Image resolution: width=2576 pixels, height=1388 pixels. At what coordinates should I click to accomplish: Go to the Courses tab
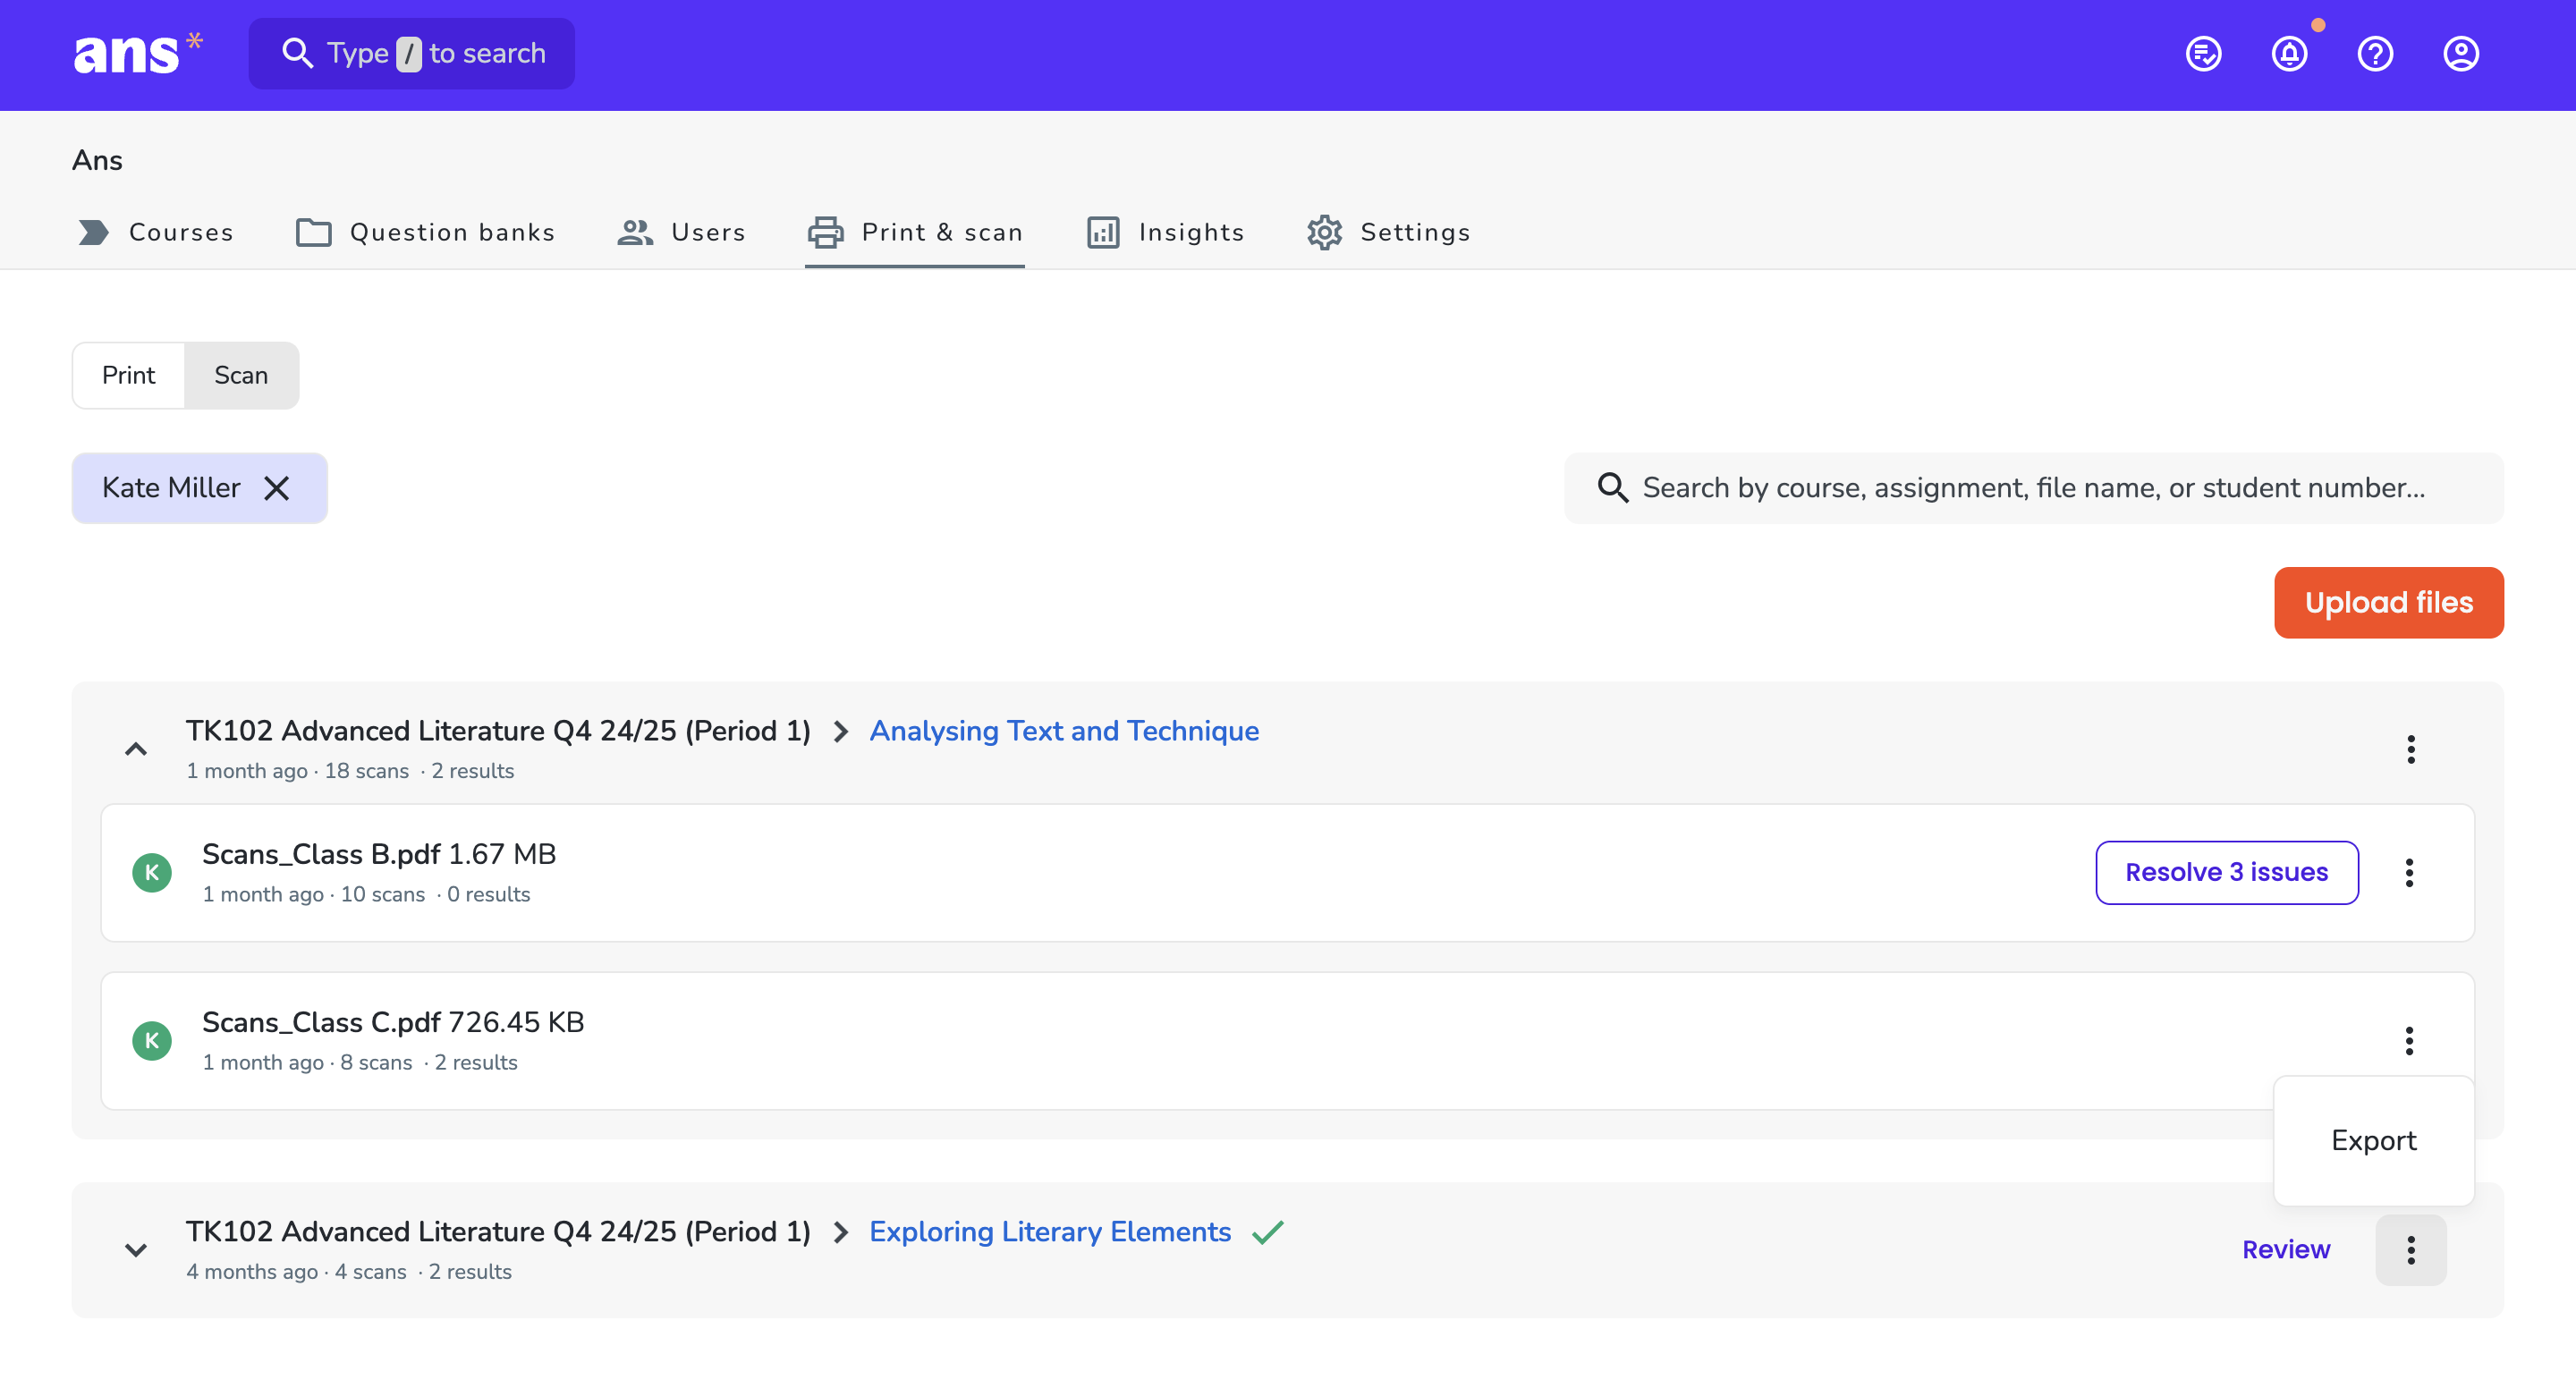point(156,232)
